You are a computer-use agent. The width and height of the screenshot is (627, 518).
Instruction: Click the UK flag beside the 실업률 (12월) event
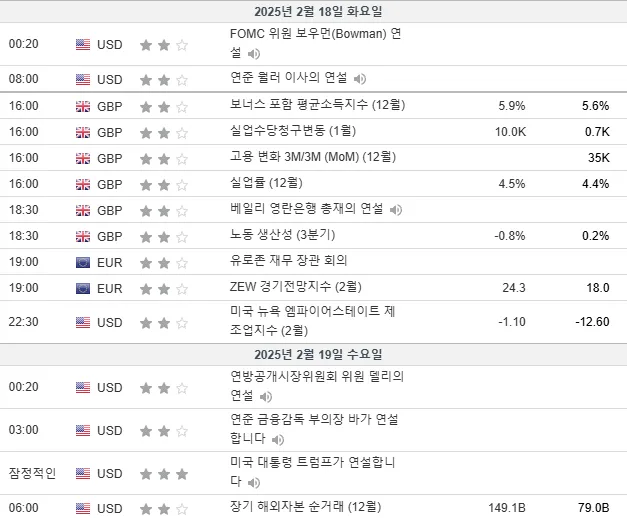tap(83, 184)
